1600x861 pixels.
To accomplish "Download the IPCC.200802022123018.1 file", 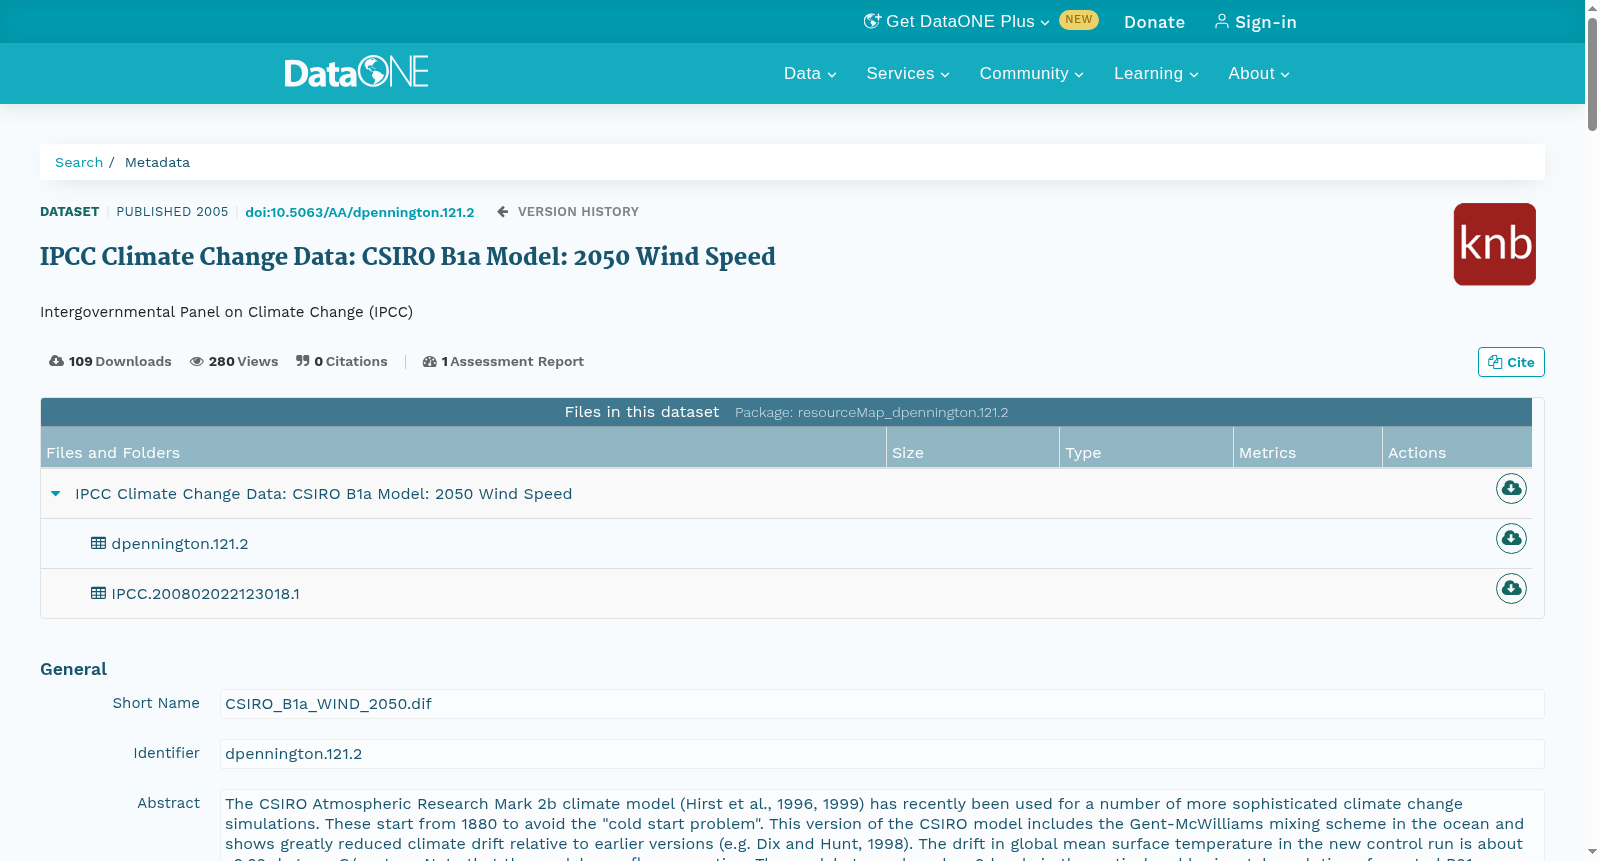I will (1511, 588).
